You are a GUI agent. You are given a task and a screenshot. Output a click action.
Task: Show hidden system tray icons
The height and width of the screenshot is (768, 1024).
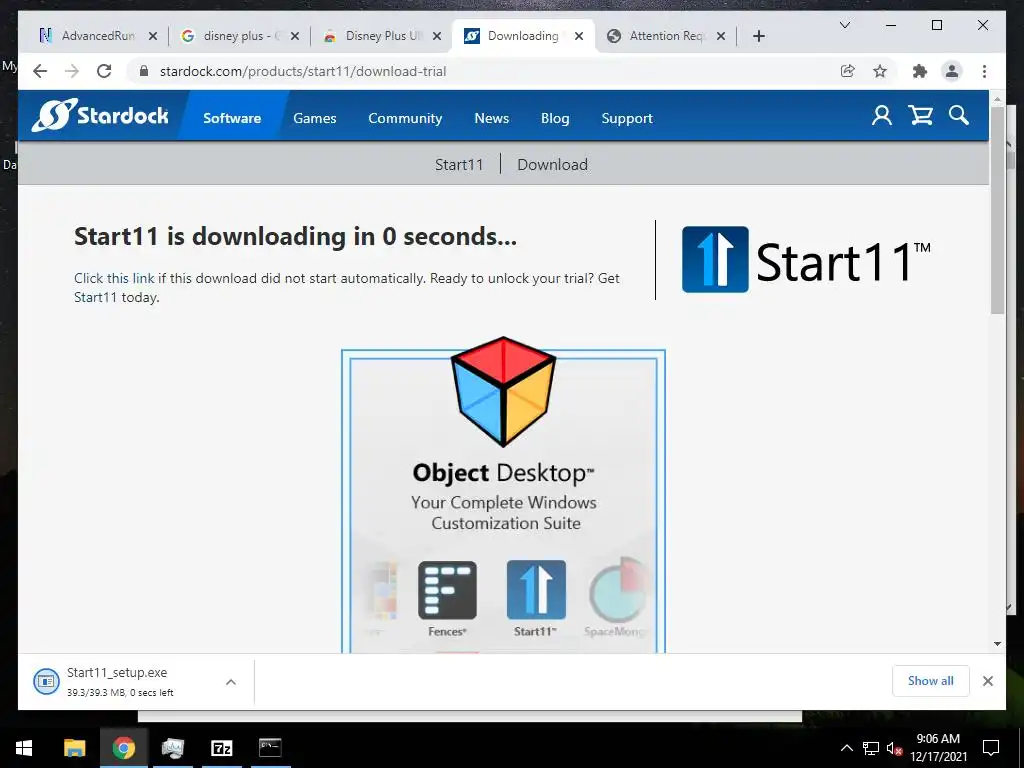pyautogui.click(x=846, y=748)
